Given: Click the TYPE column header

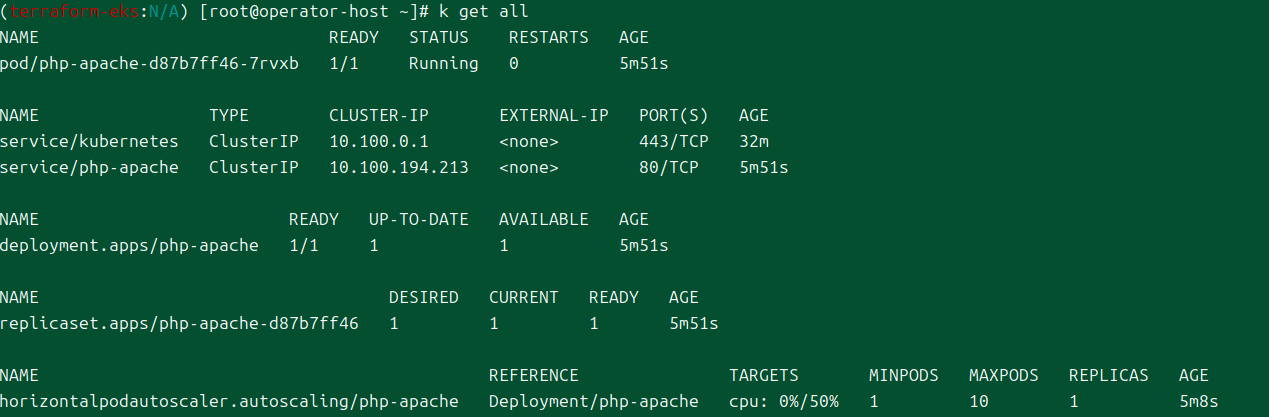Looking at the screenshot, I should (x=229, y=116).
